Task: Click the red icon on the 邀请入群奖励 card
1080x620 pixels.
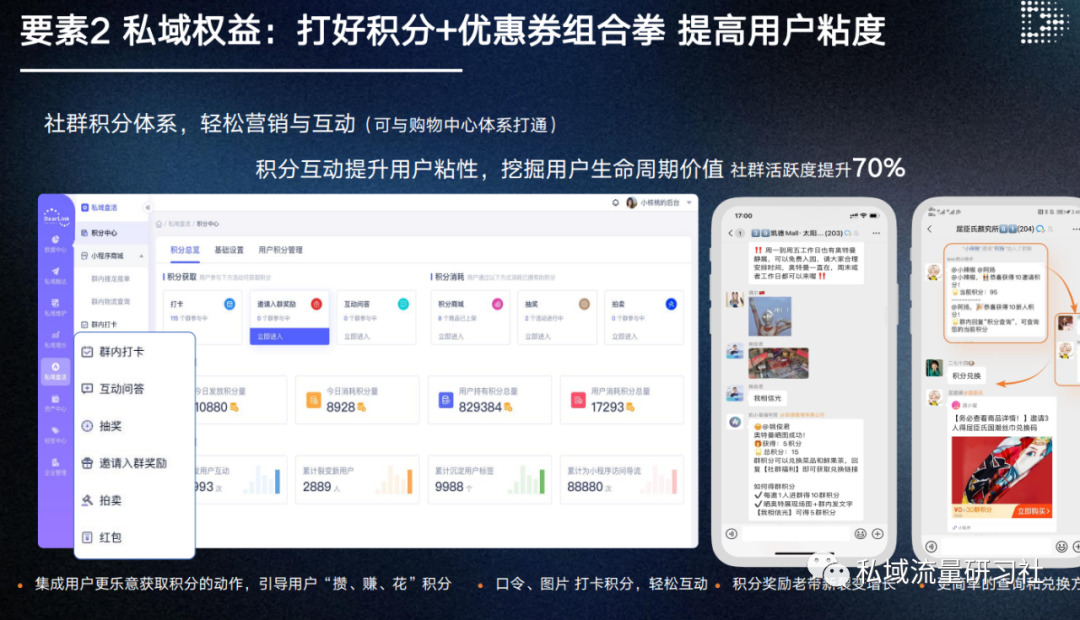Action: coord(316,304)
